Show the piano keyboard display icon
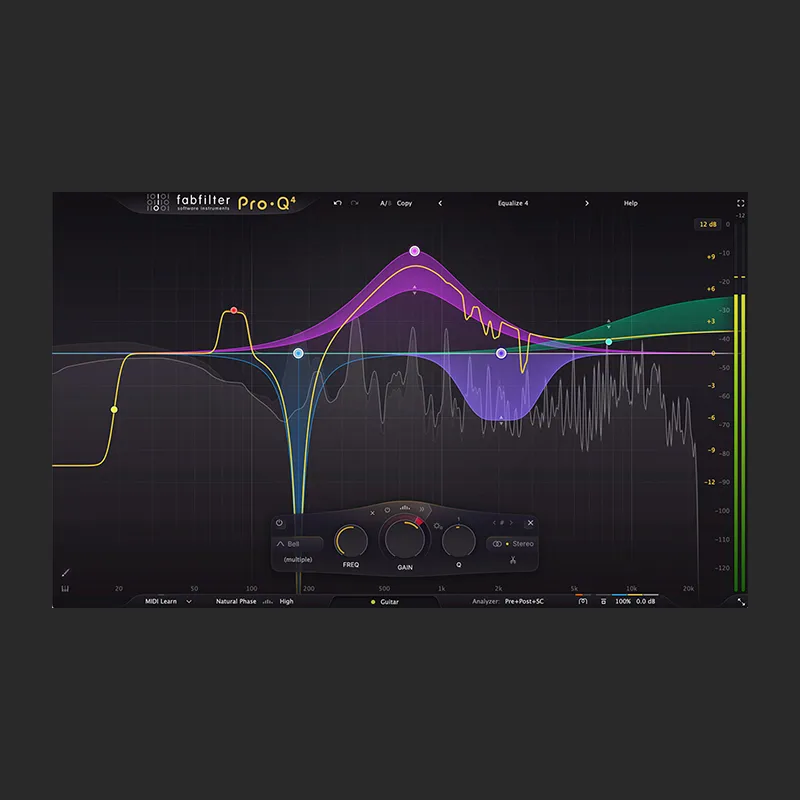The image size is (800, 800). click(65, 589)
